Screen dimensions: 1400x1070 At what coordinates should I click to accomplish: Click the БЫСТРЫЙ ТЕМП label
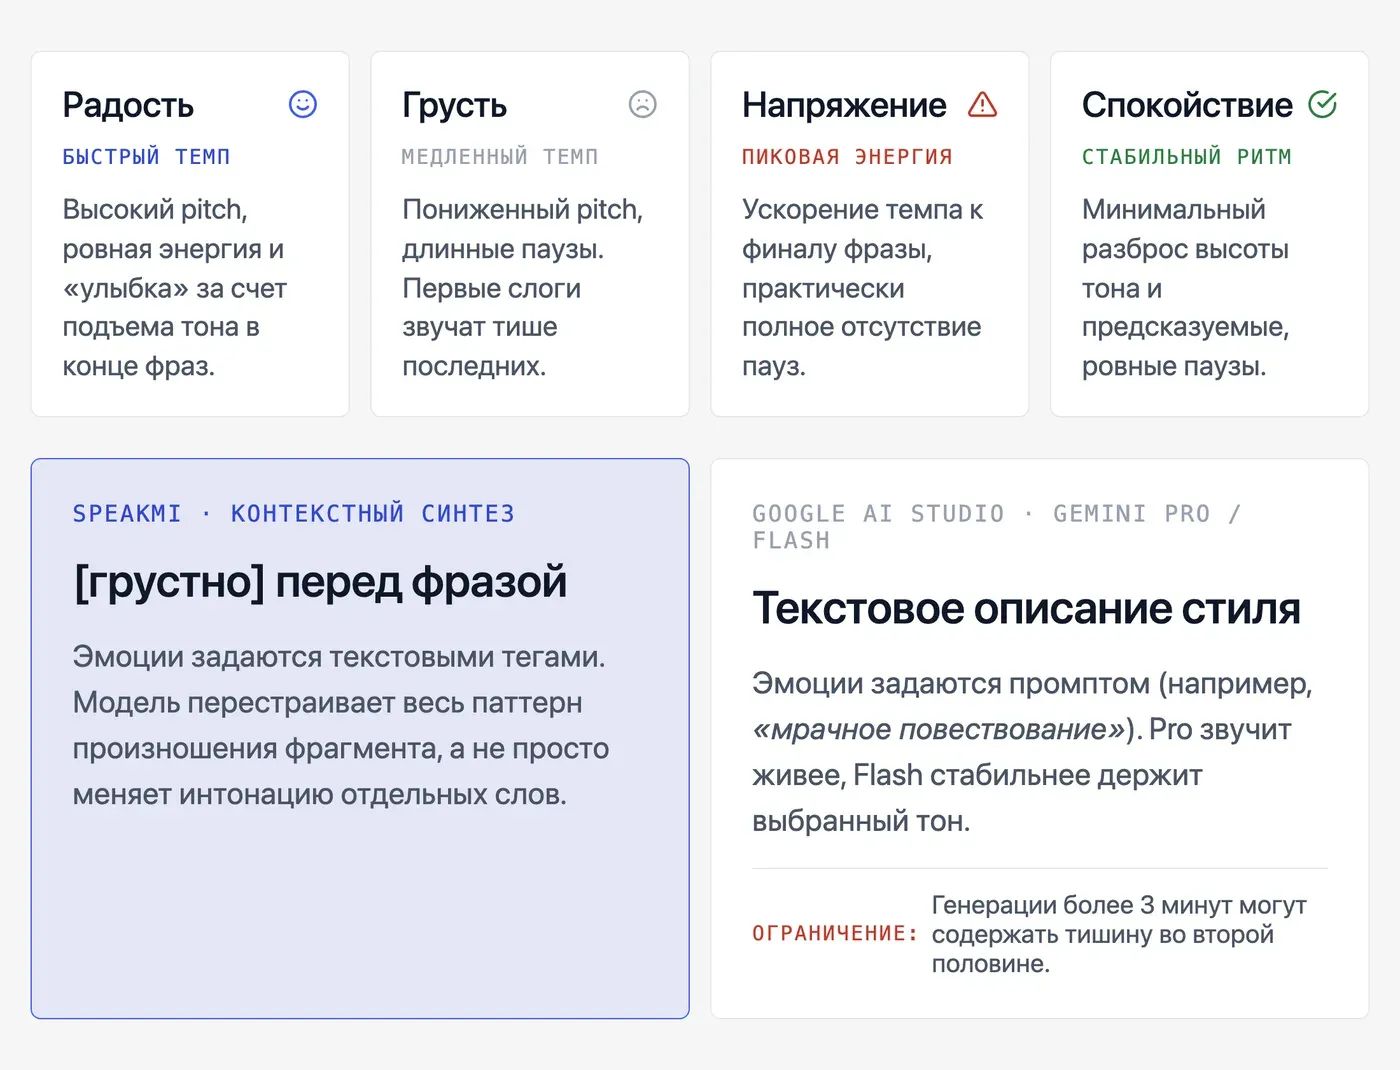coord(147,157)
